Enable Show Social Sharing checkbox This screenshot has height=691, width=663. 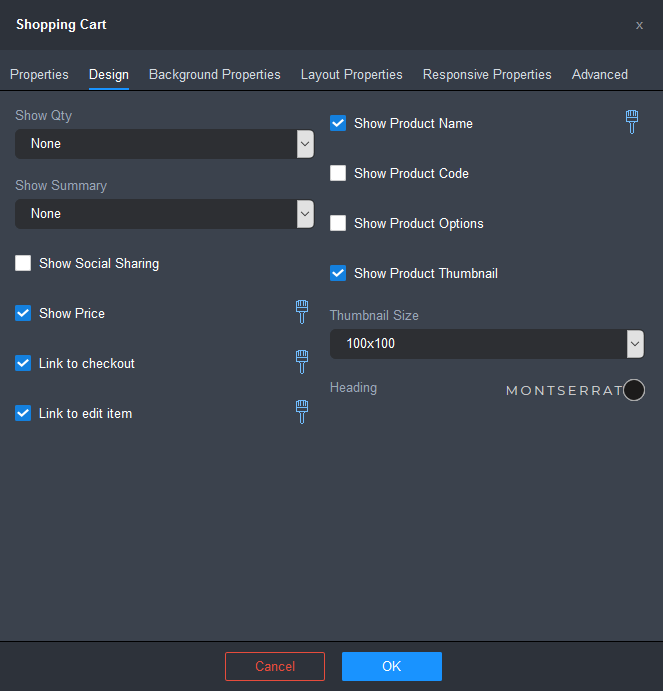[x=23, y=263]
